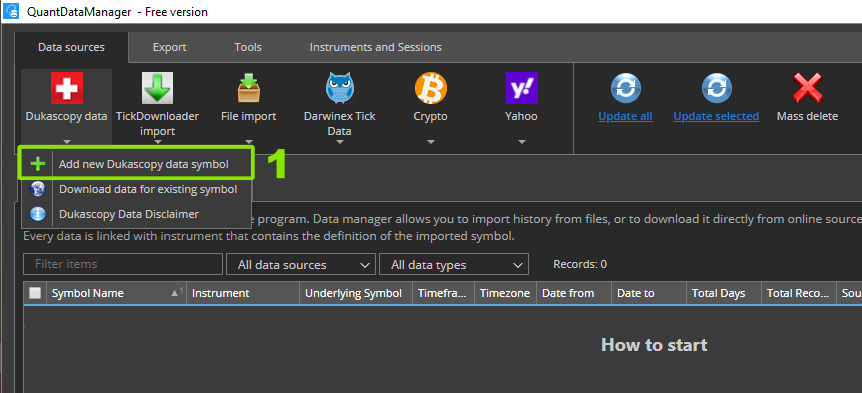Click the Update all link
Image resolution: width=862 pixels, height=393 pixels.
pos(626,117)
